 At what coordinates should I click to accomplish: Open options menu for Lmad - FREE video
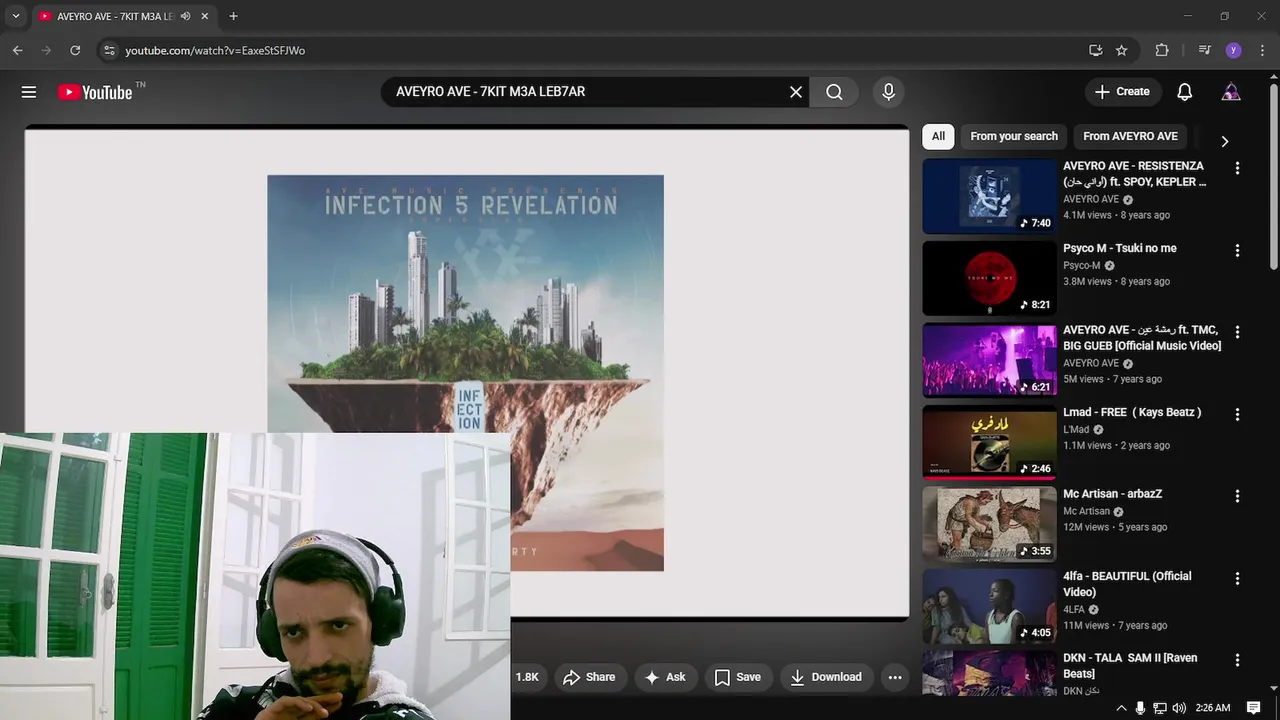(1237, 414)
